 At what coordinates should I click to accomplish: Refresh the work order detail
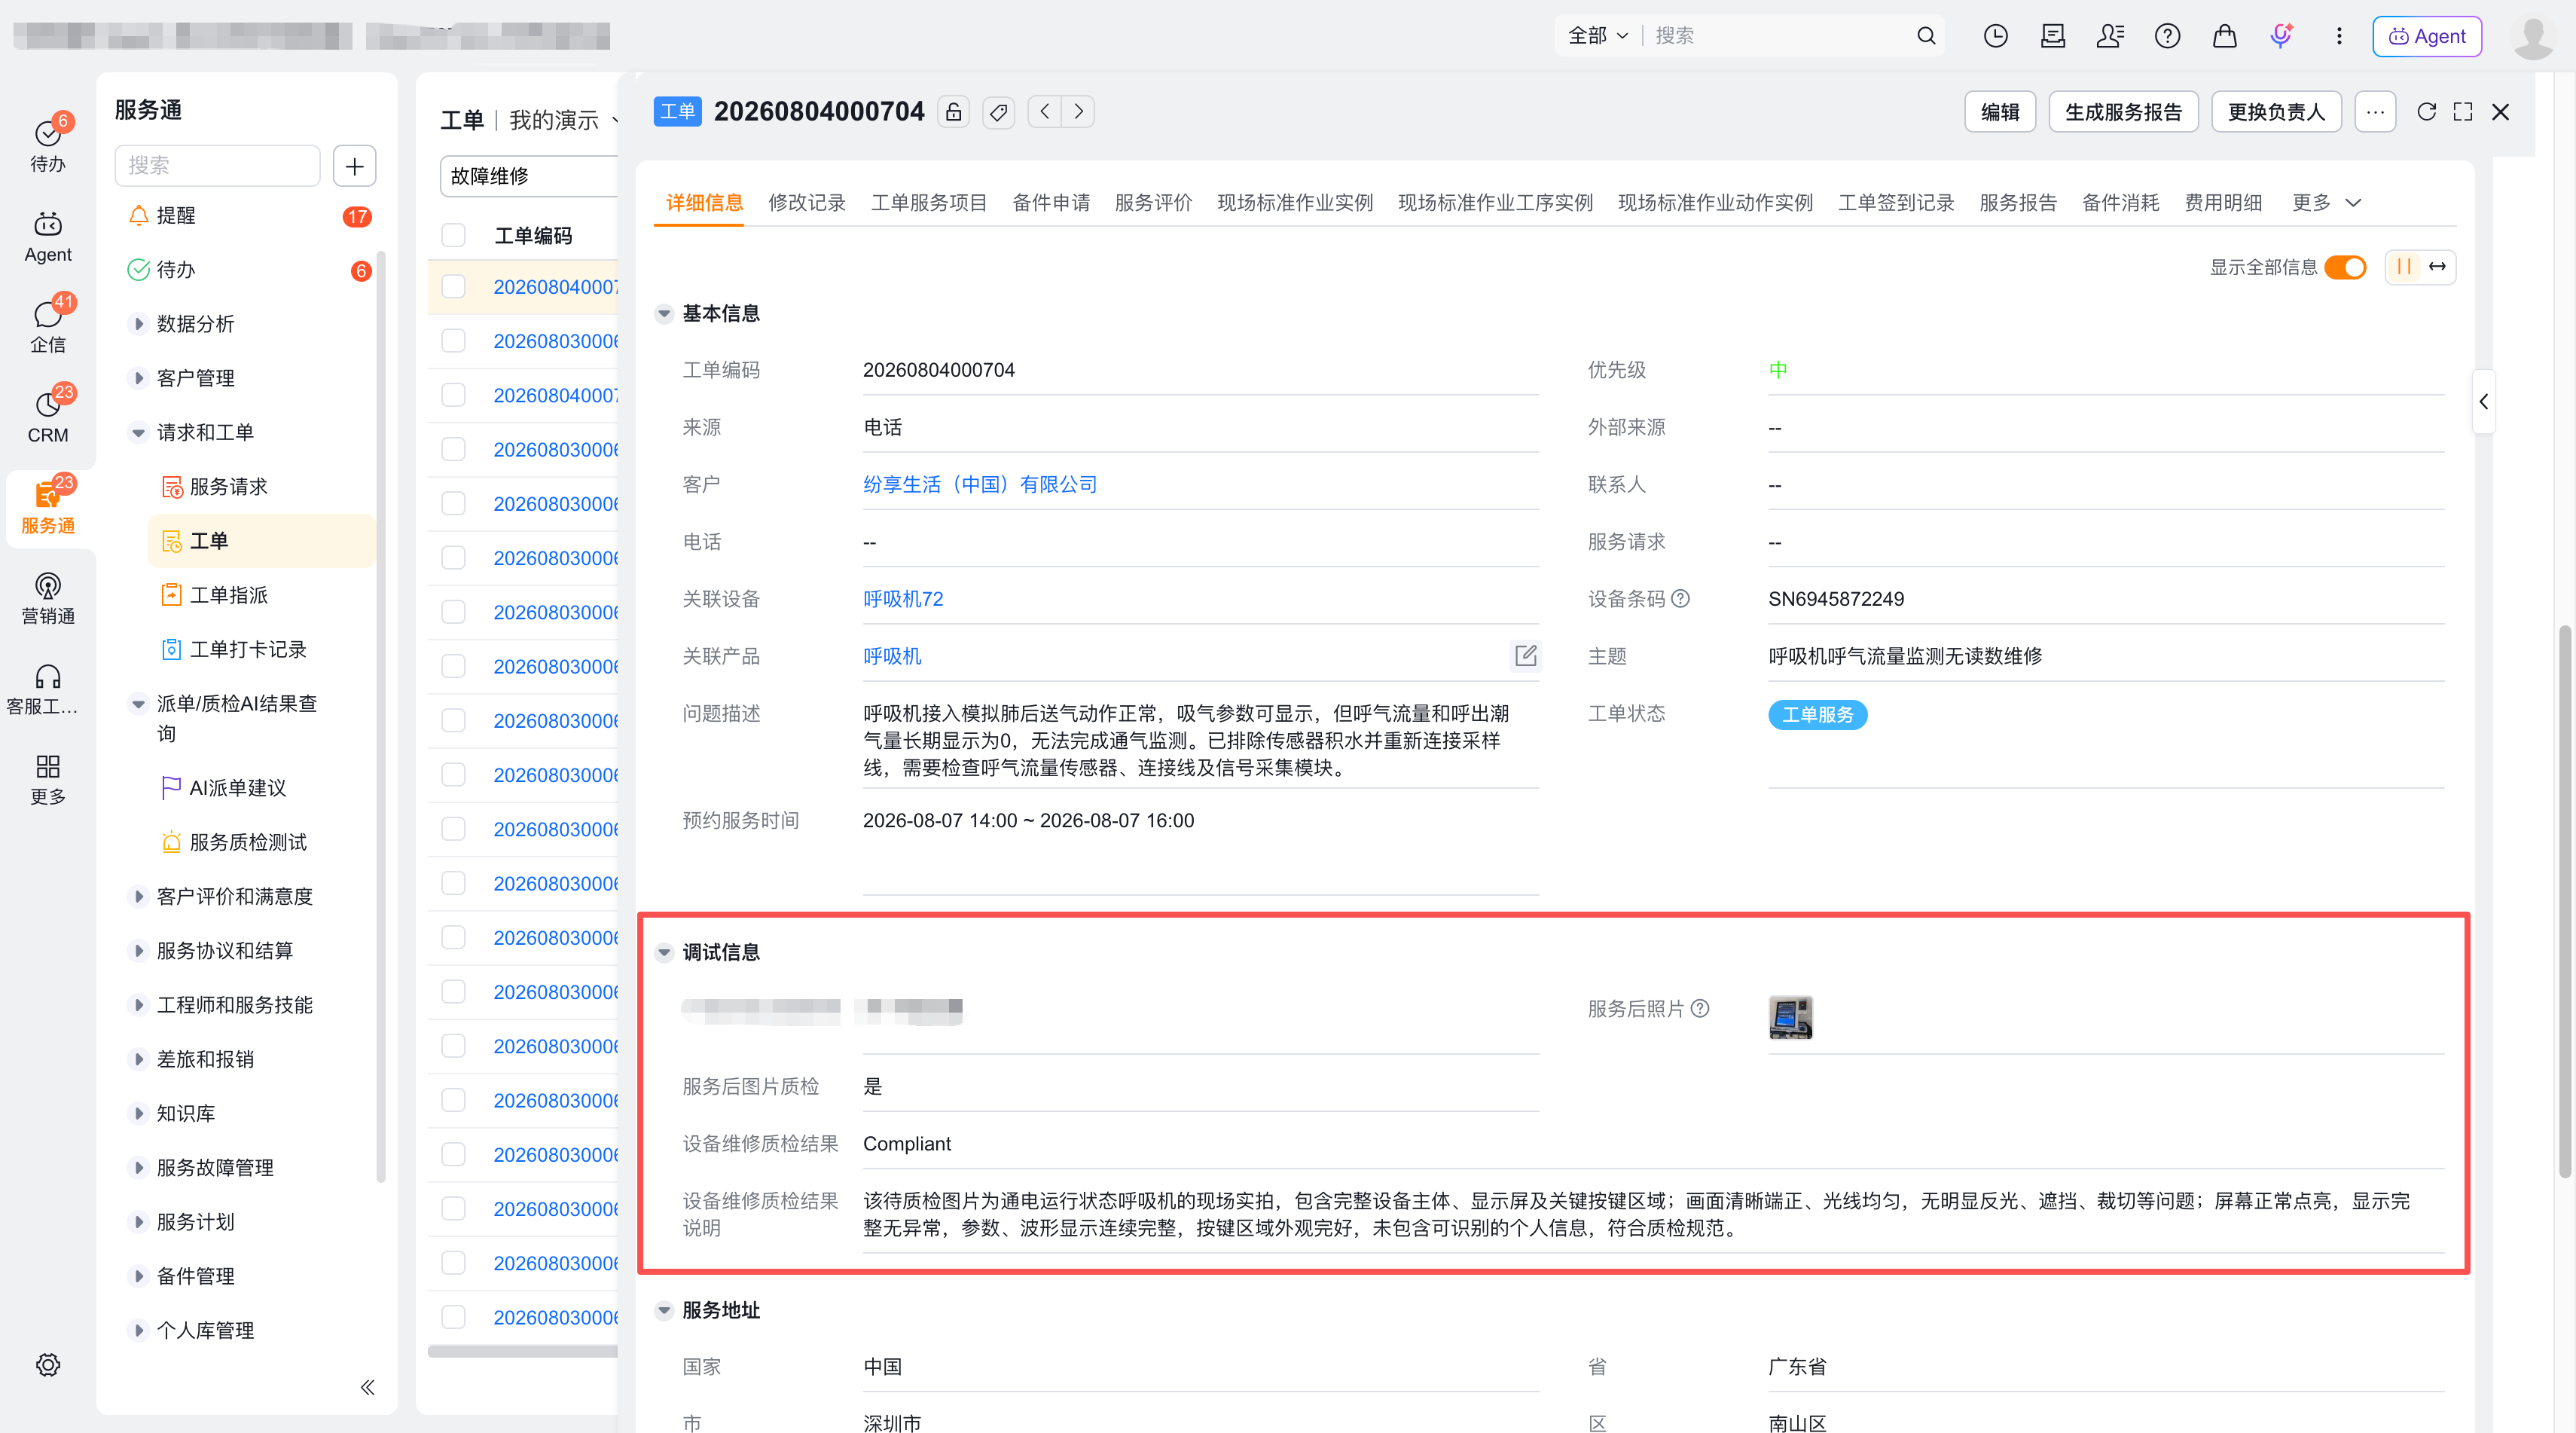tap(2426, 112)
